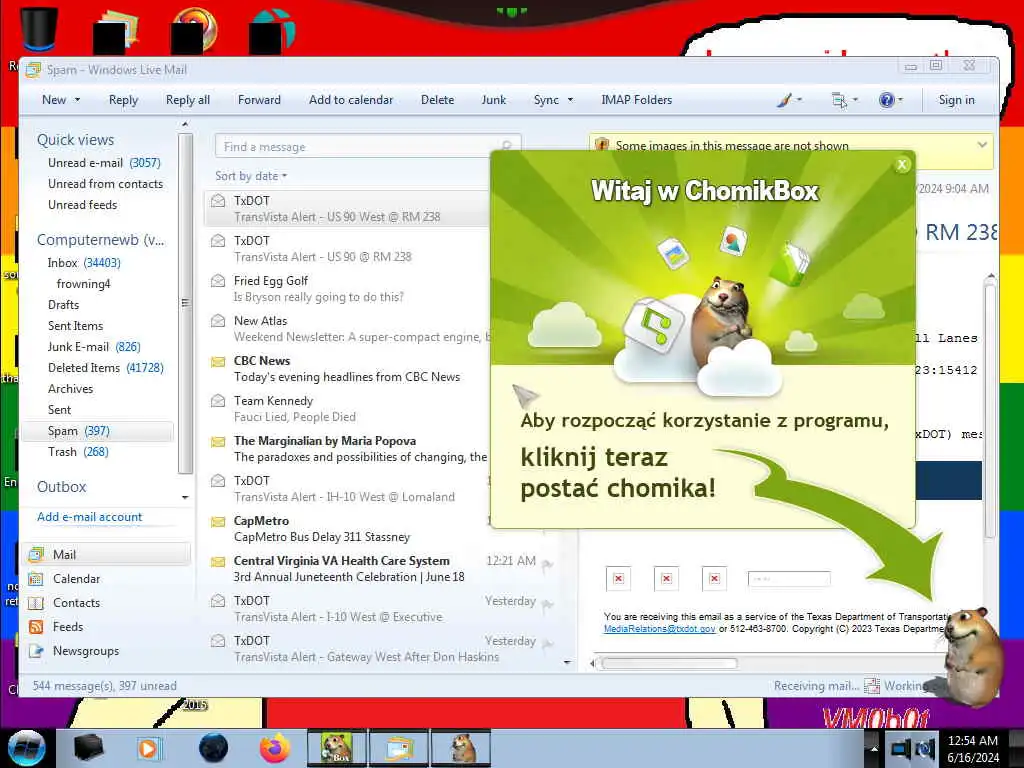Switch to Mail view
1024x768 pixels.
point(108,554)
